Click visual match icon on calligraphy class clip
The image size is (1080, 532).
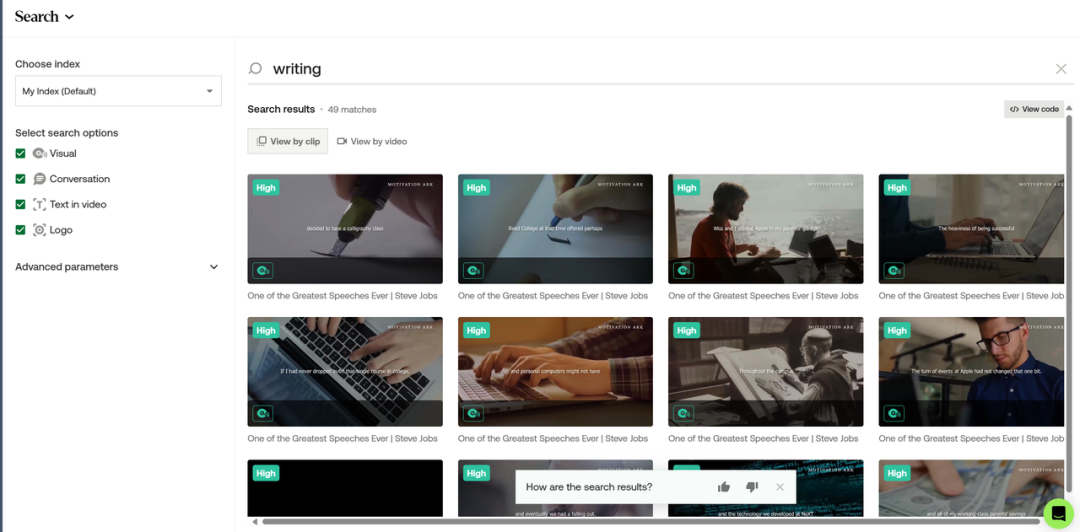[262, 271]
